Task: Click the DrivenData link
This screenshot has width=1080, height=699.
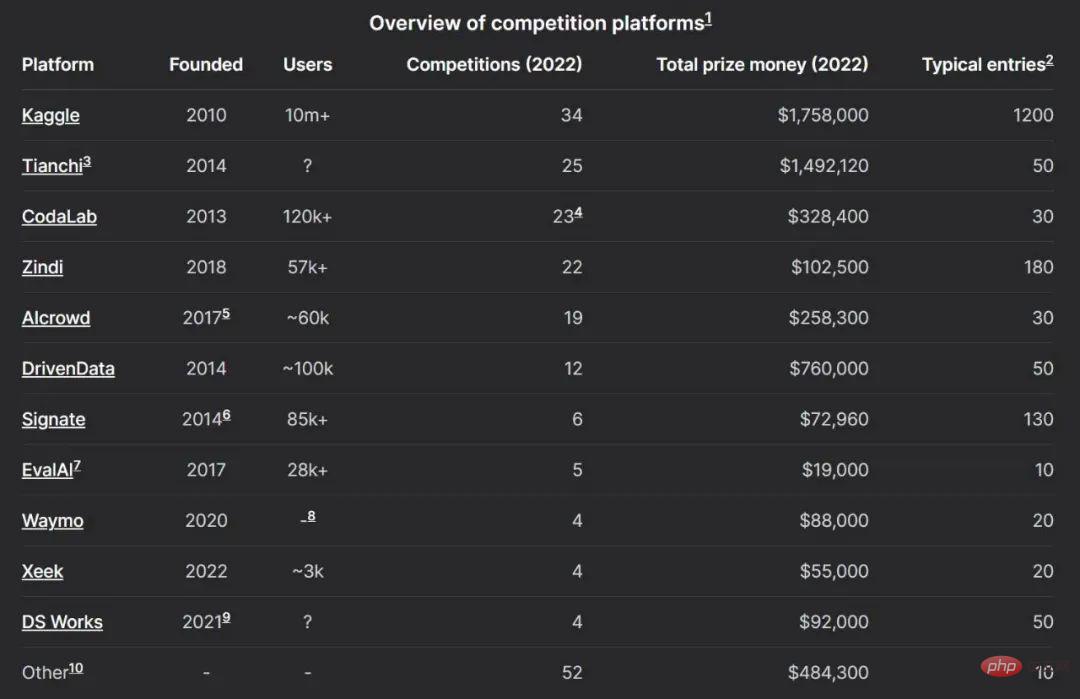Action: click(68, 369)
